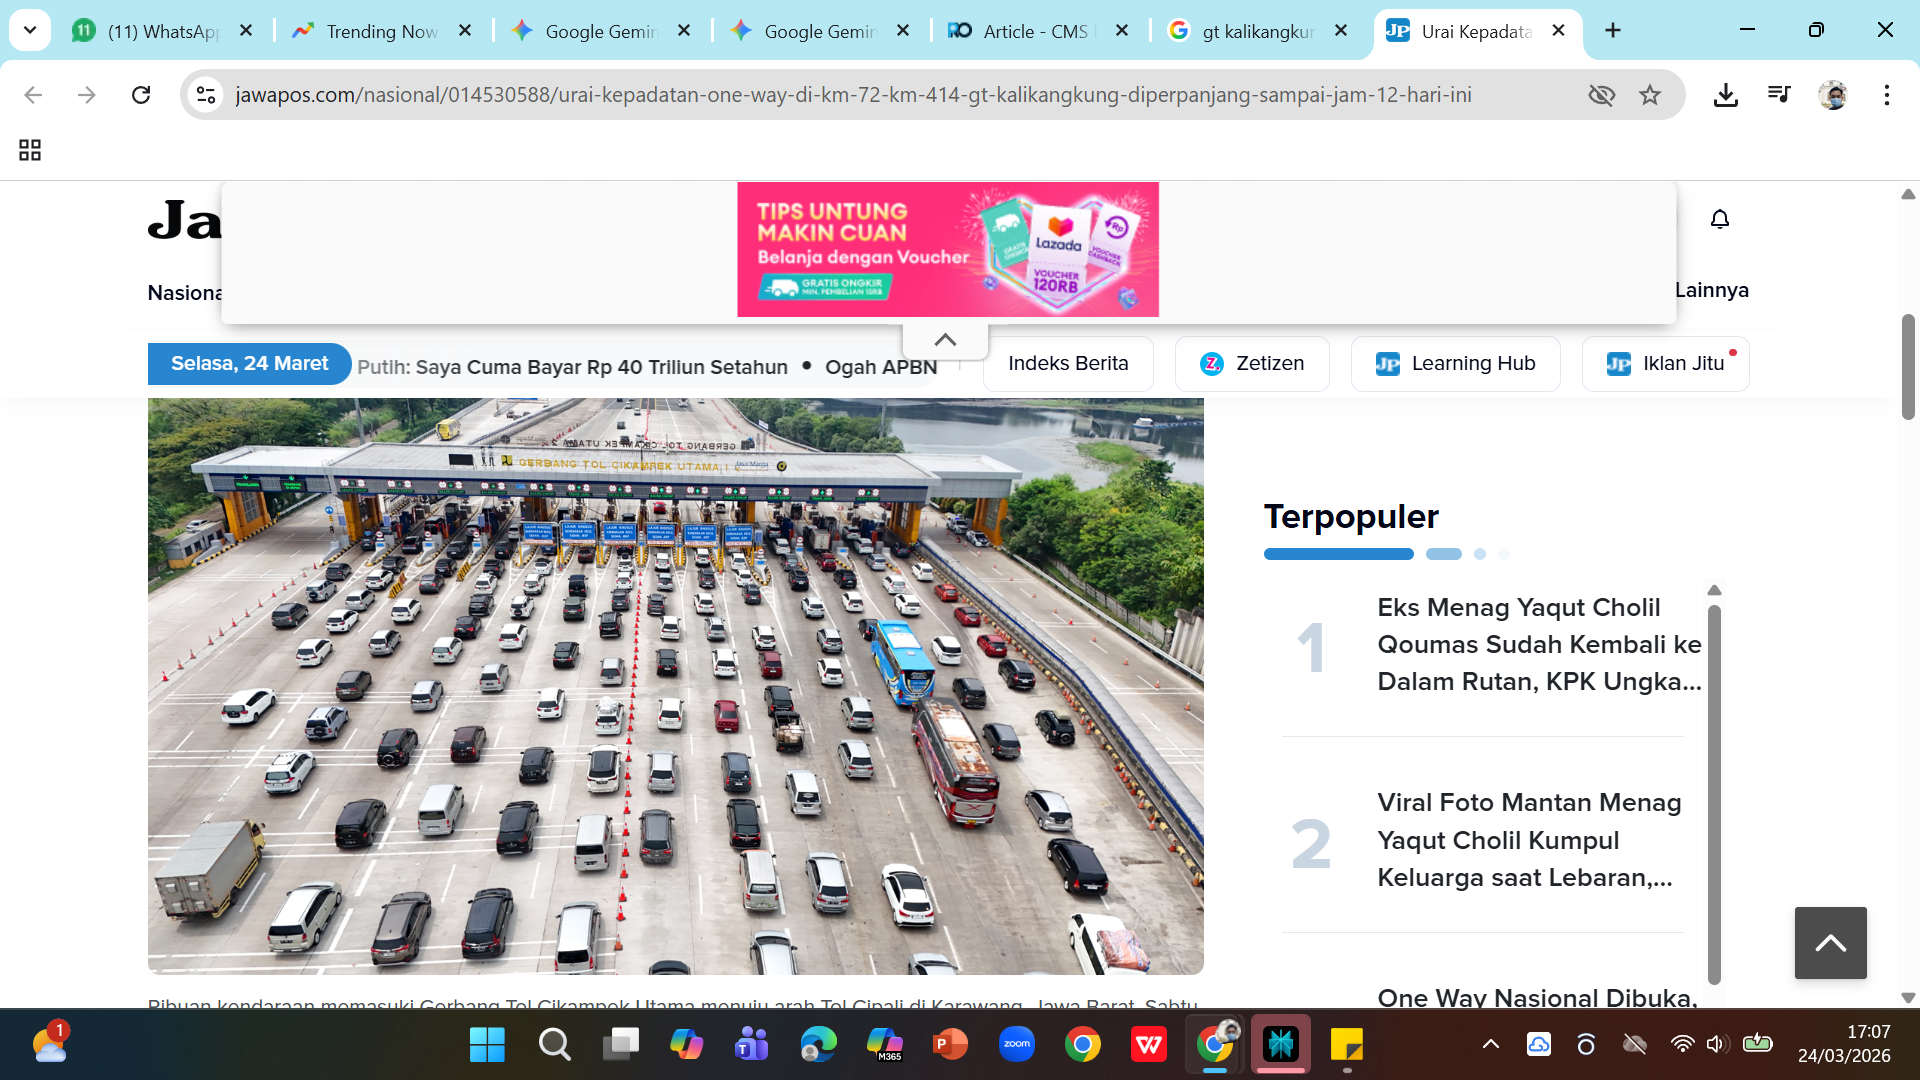This screenshot has height=1080, width=1920.
Task: Open the Learning Hub
Action: click(x=1455, y=363)
